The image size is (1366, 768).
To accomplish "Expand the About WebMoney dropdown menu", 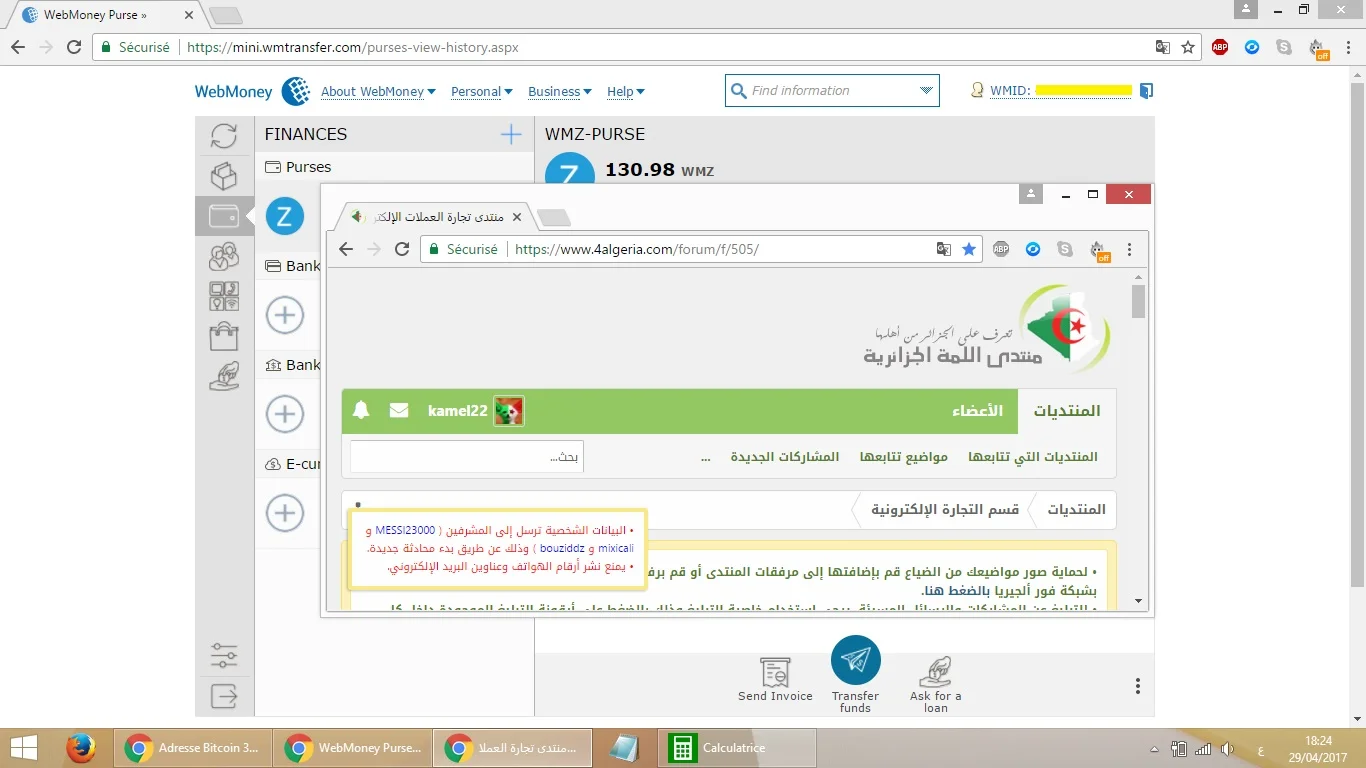I will 378,91.
